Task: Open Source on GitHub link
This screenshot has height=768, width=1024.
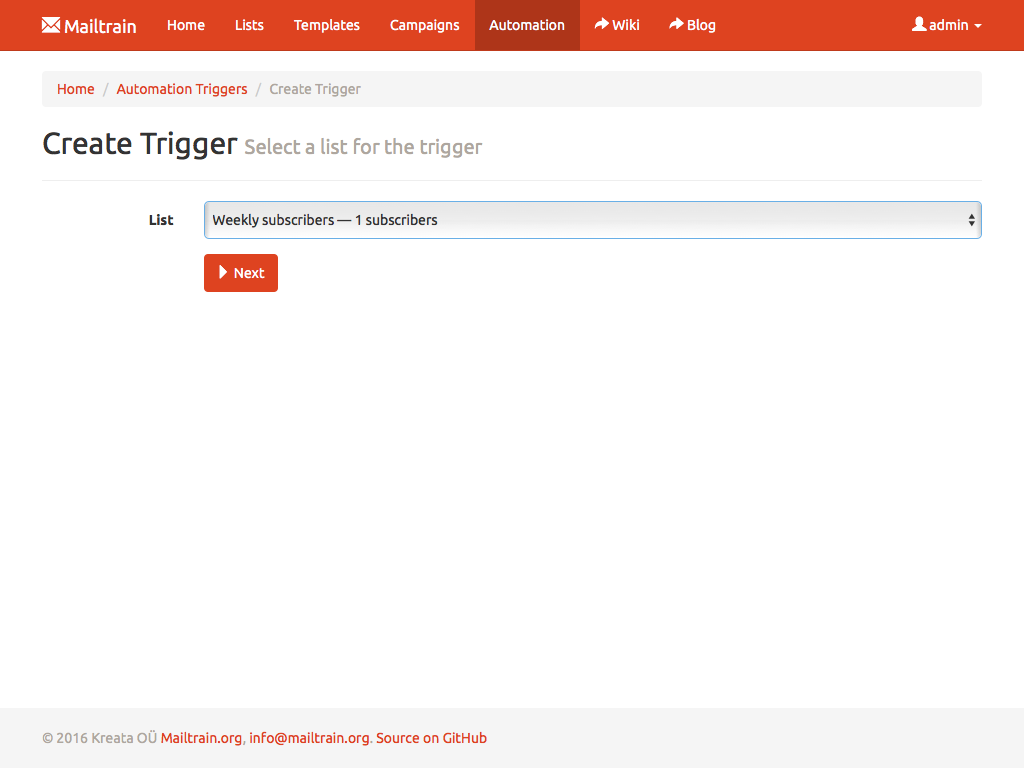Action: pyautogui.click(x=431, y=738)
